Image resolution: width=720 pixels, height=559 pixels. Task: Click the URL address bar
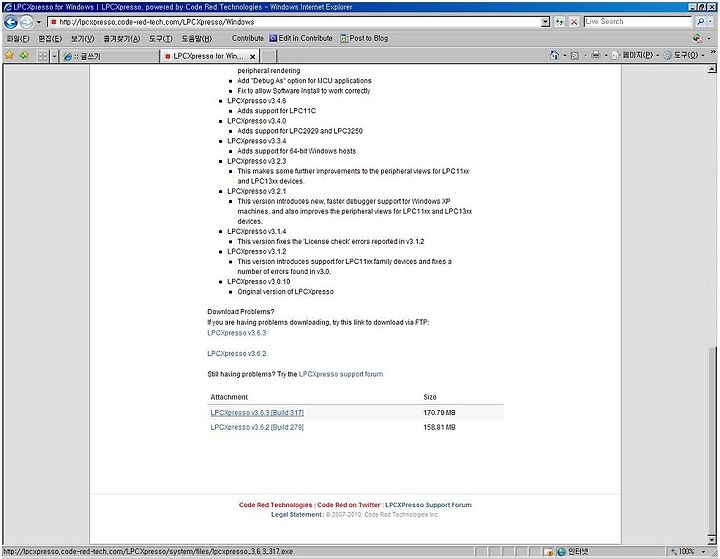pos(294,22)
